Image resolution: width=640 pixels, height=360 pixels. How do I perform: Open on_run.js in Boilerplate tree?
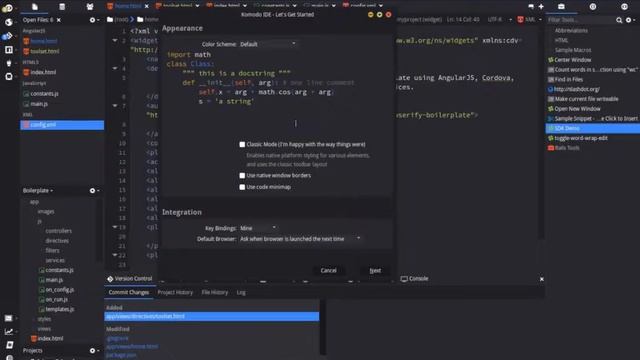(57, 300)
